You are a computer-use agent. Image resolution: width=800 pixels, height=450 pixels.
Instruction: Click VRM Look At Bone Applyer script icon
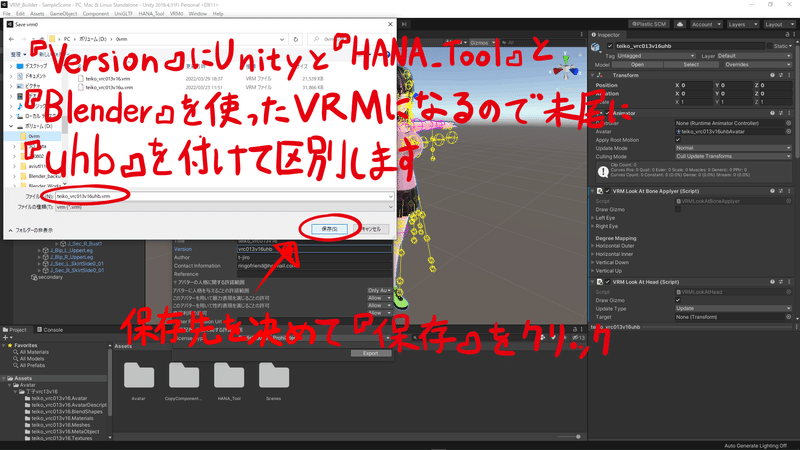(599, 191)
